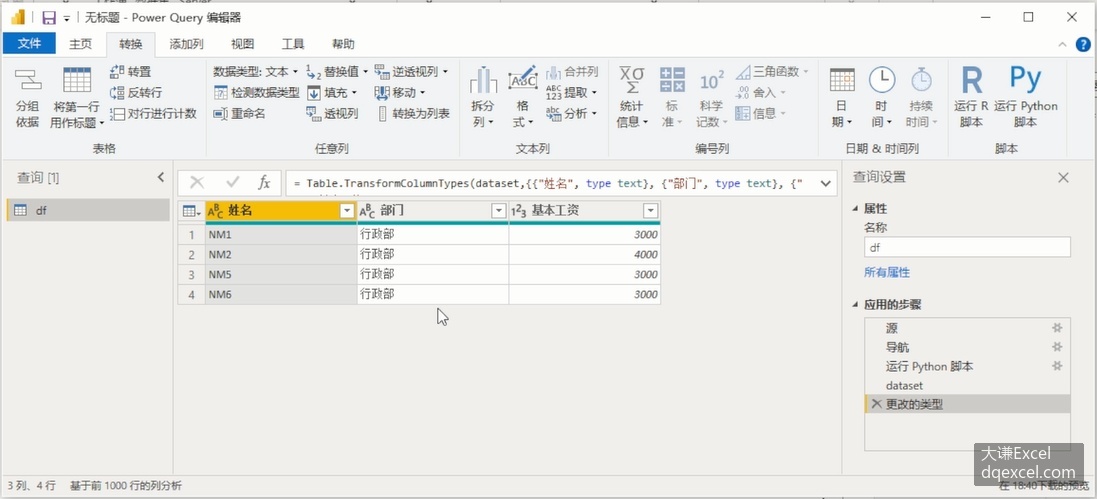Open gear settings for 导航 step

(x=1057, y=347)
